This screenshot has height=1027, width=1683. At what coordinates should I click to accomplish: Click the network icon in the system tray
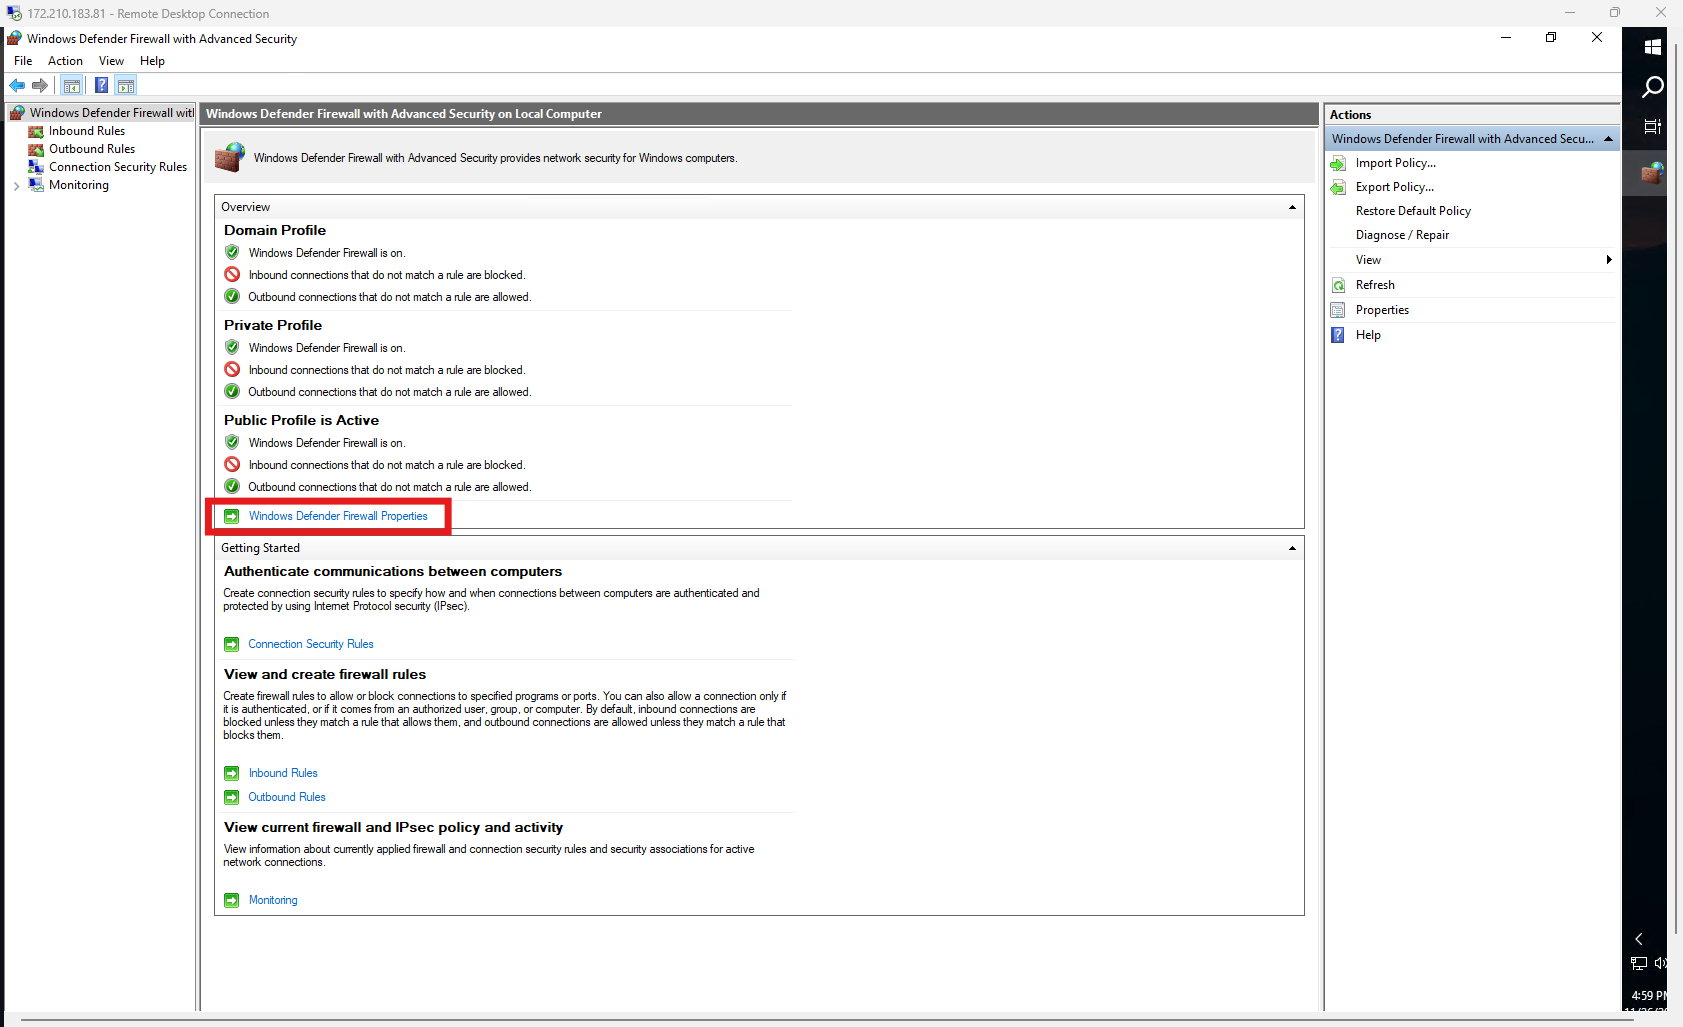(1639, 964)
